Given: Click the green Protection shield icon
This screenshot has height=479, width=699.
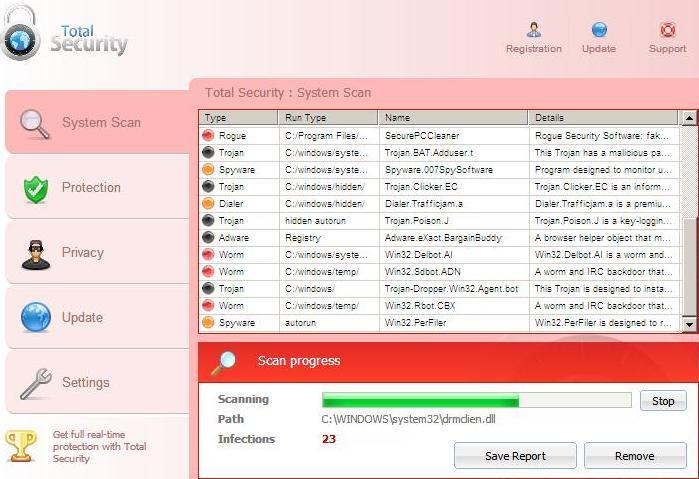Looking at the screenshot, I should [36, 189].
